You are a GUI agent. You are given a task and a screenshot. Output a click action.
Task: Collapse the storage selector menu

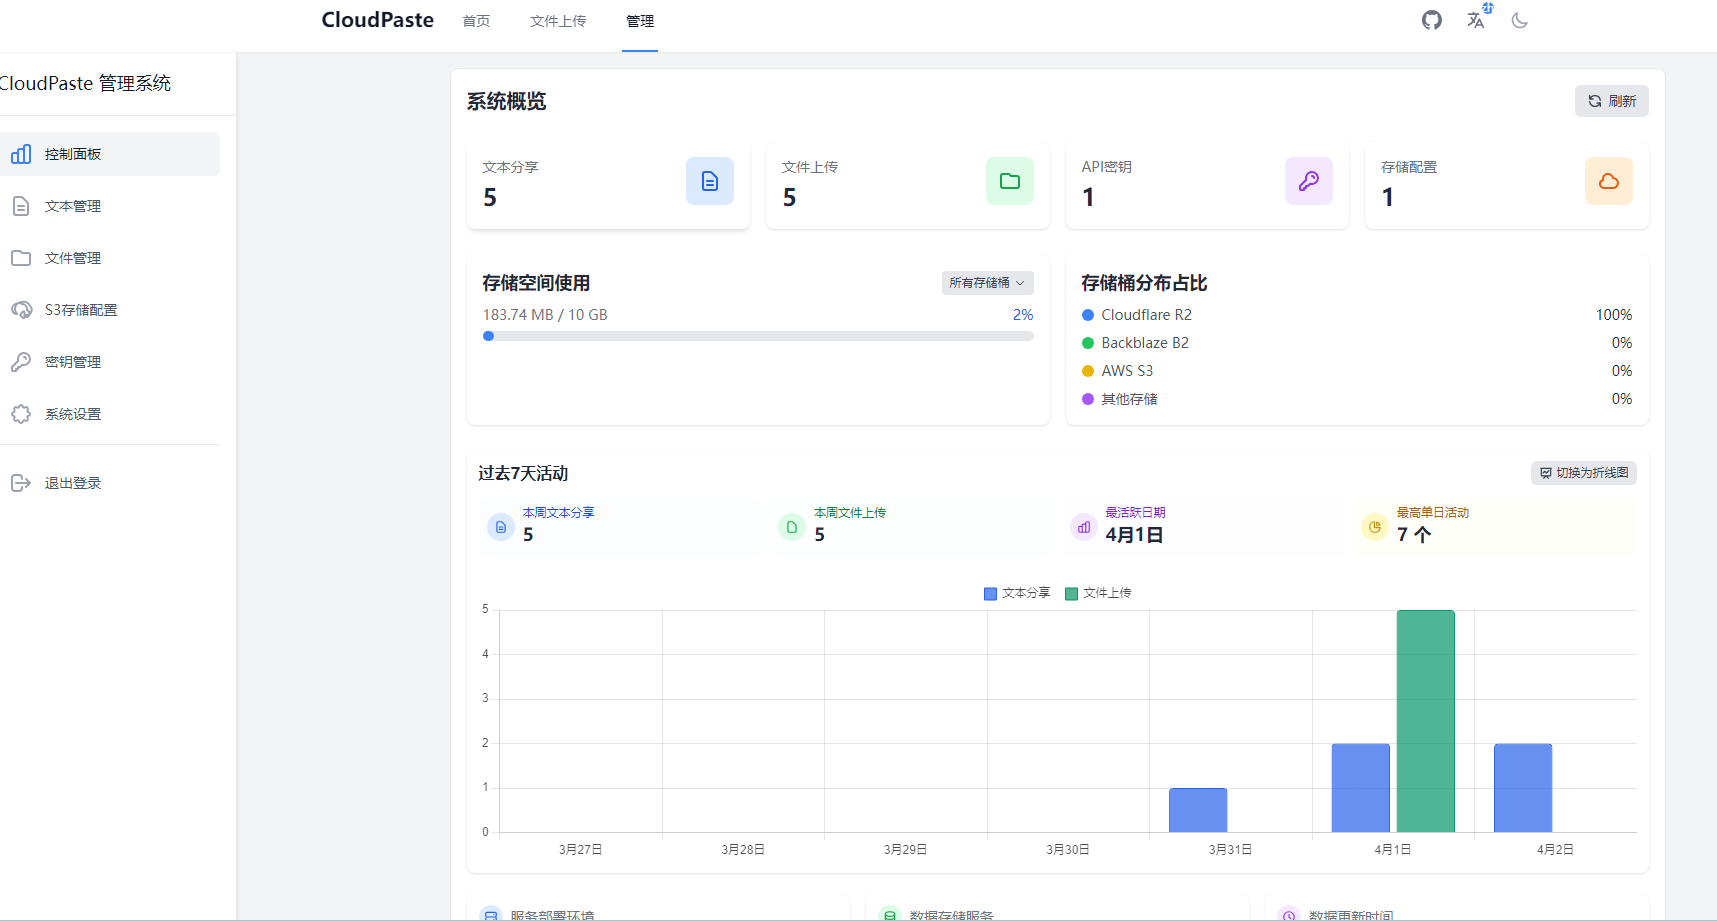click(986, 283)
